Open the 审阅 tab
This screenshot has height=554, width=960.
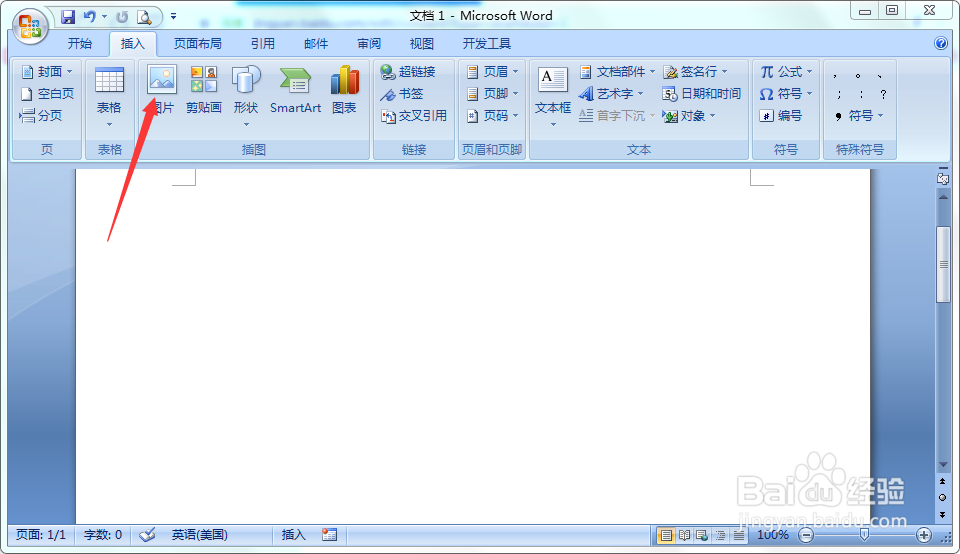pyautogui.click(x=369, y=43)
